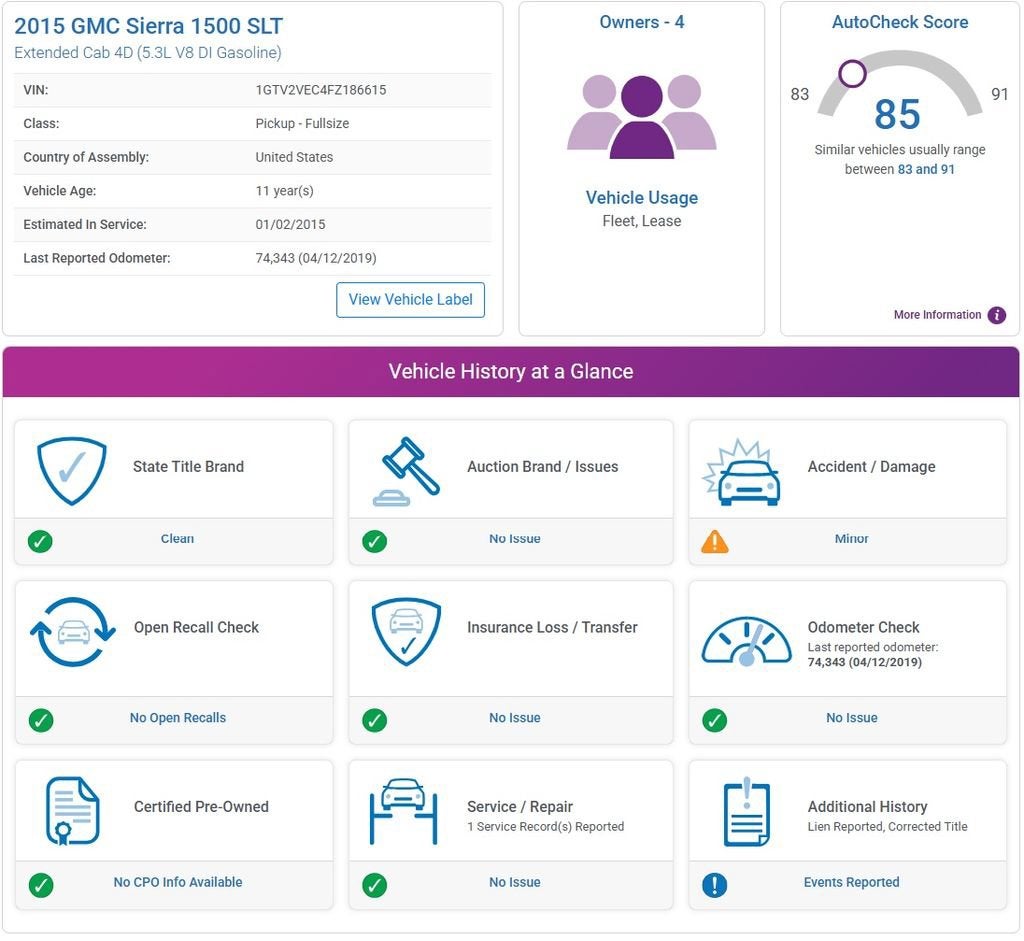This screenshot has width=1024, height=941.
Task: Click the 83 and 91 range text
Action: click(x=925, y=170)
